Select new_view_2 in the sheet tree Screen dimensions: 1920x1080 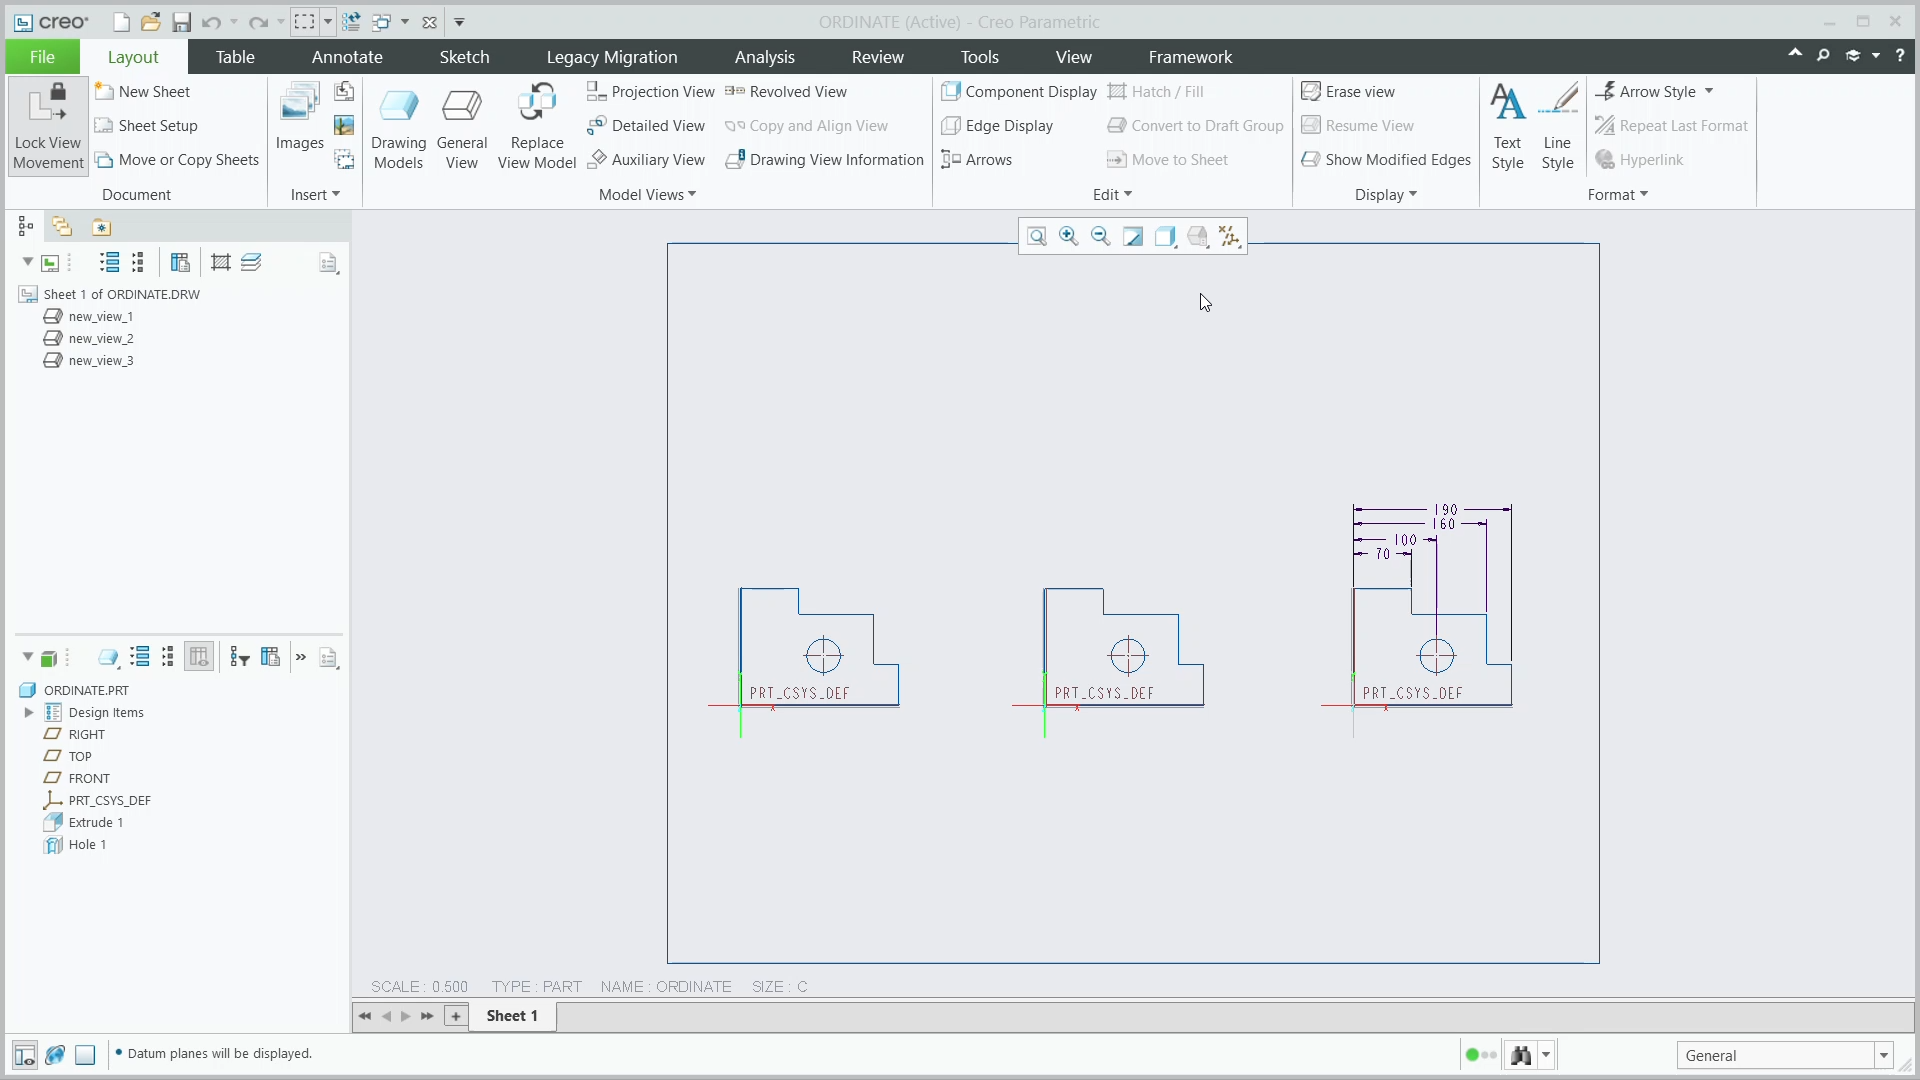(101, 338)
